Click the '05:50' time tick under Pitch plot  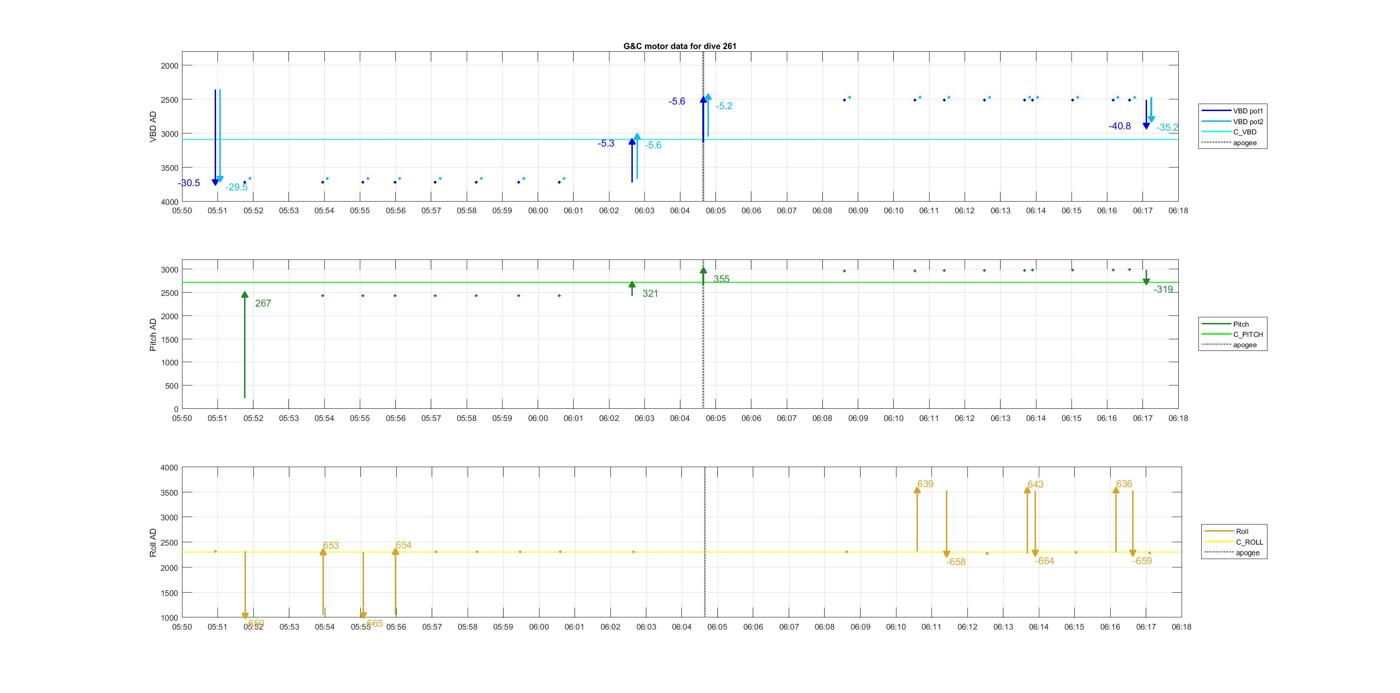tap(182, 419)
